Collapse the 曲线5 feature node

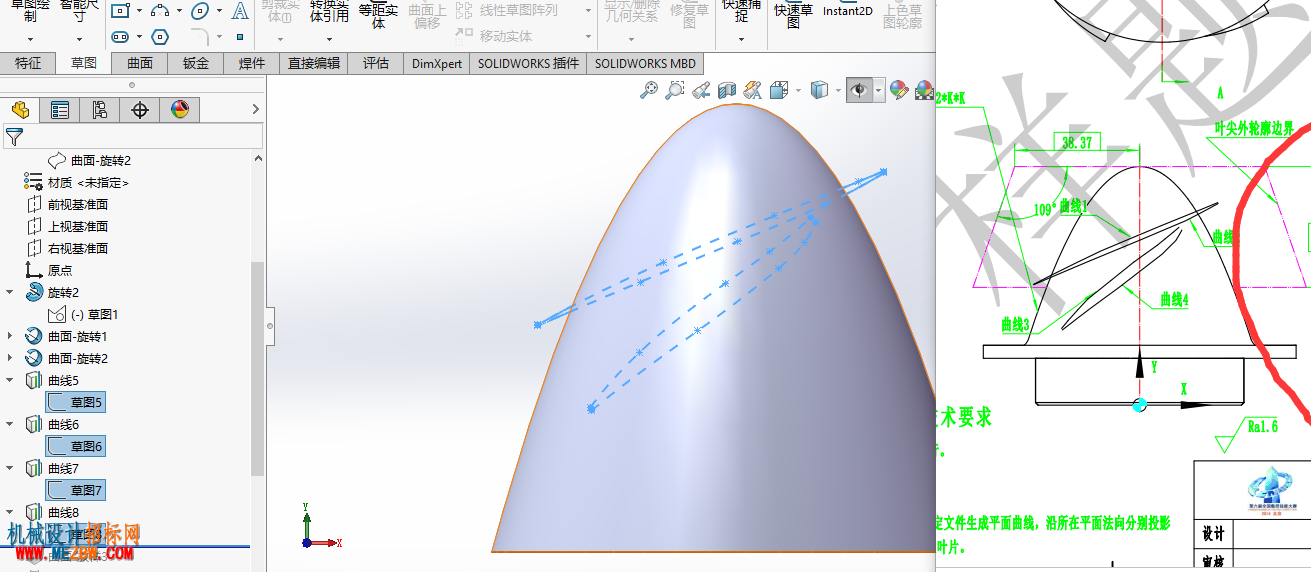(11, 380)
